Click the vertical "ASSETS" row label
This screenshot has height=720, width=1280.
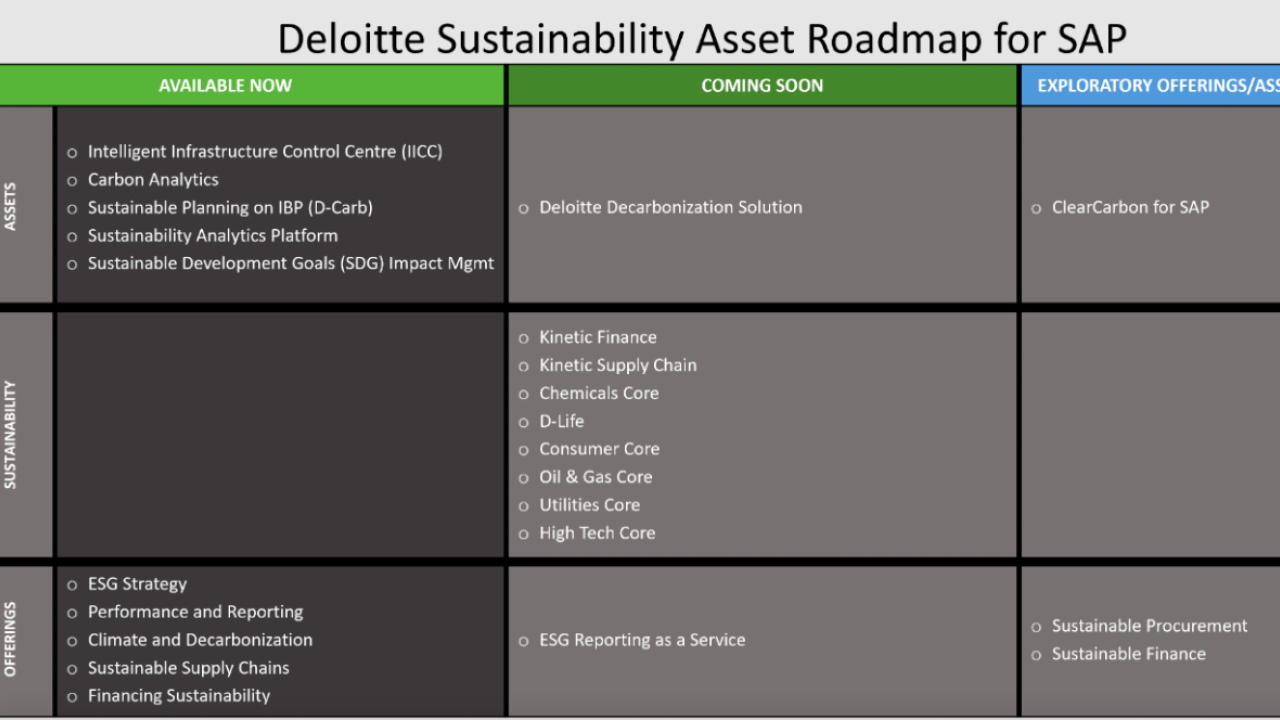11,206
